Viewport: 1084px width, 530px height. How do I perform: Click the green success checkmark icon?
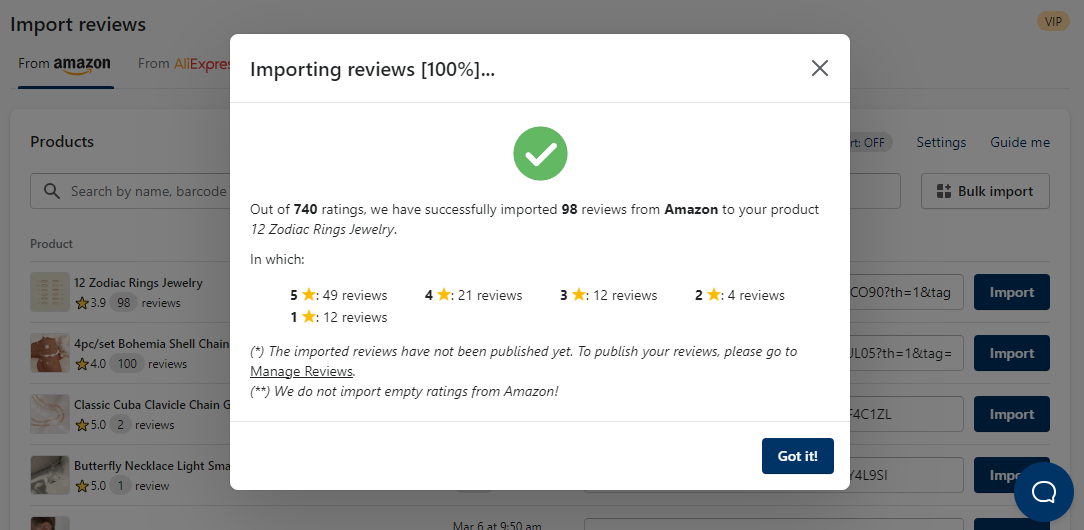click(x=540, y=153)
